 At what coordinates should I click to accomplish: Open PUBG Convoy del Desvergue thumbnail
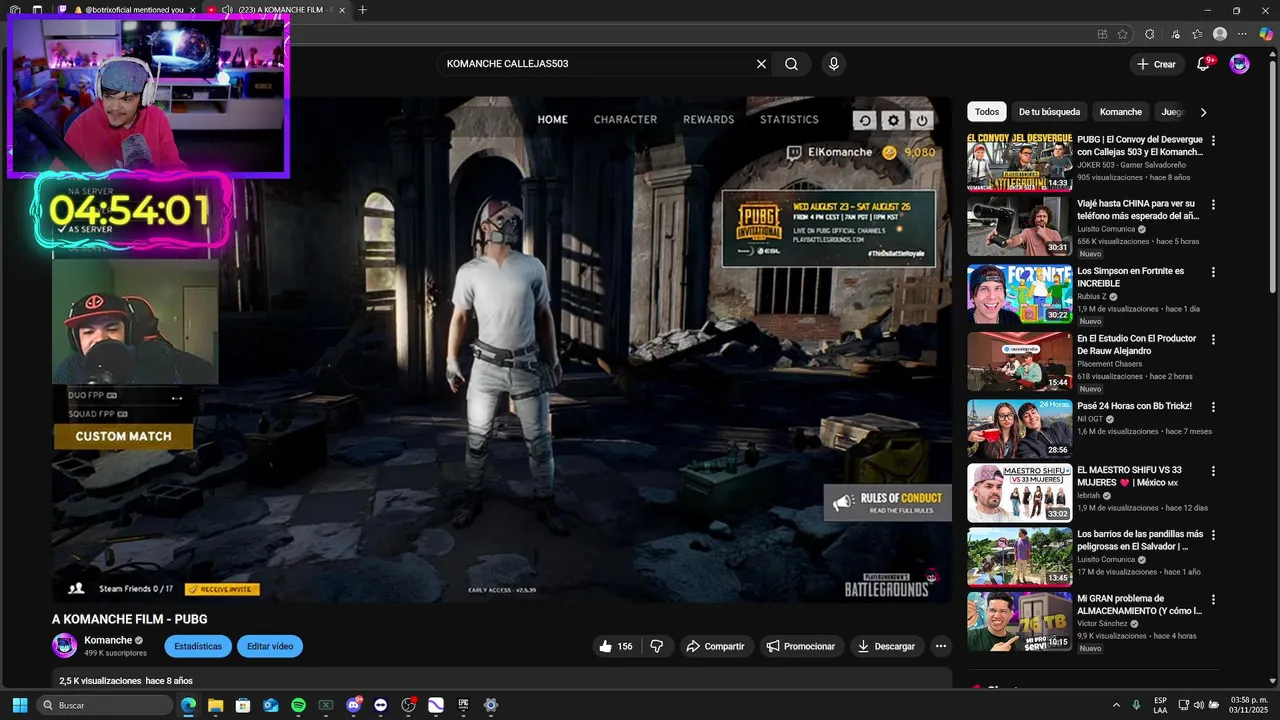pyautogui.click(x=1019, y=161)
